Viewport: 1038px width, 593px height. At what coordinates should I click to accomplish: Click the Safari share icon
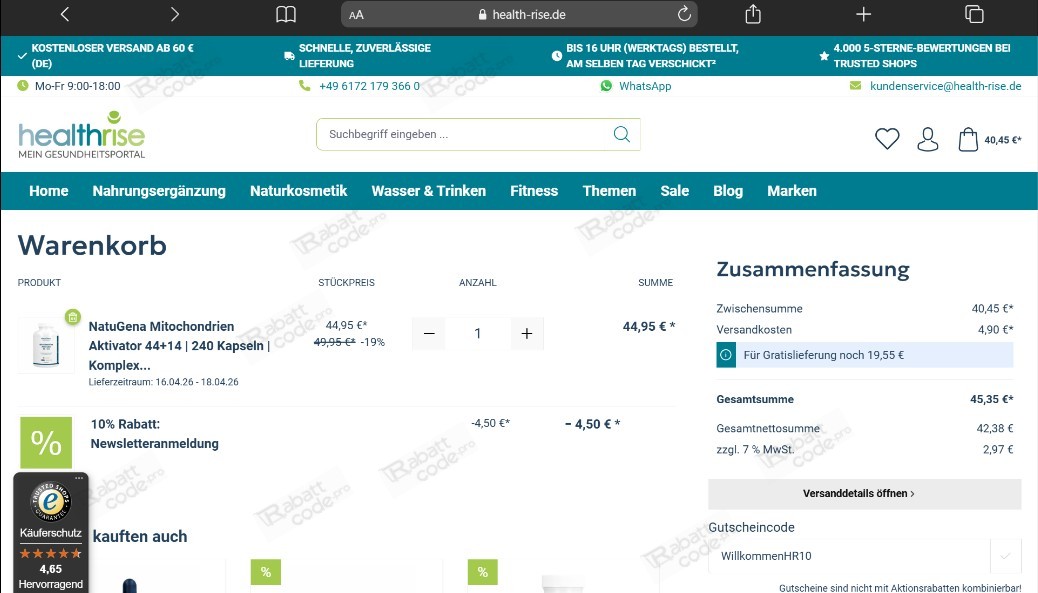[751, 14]
